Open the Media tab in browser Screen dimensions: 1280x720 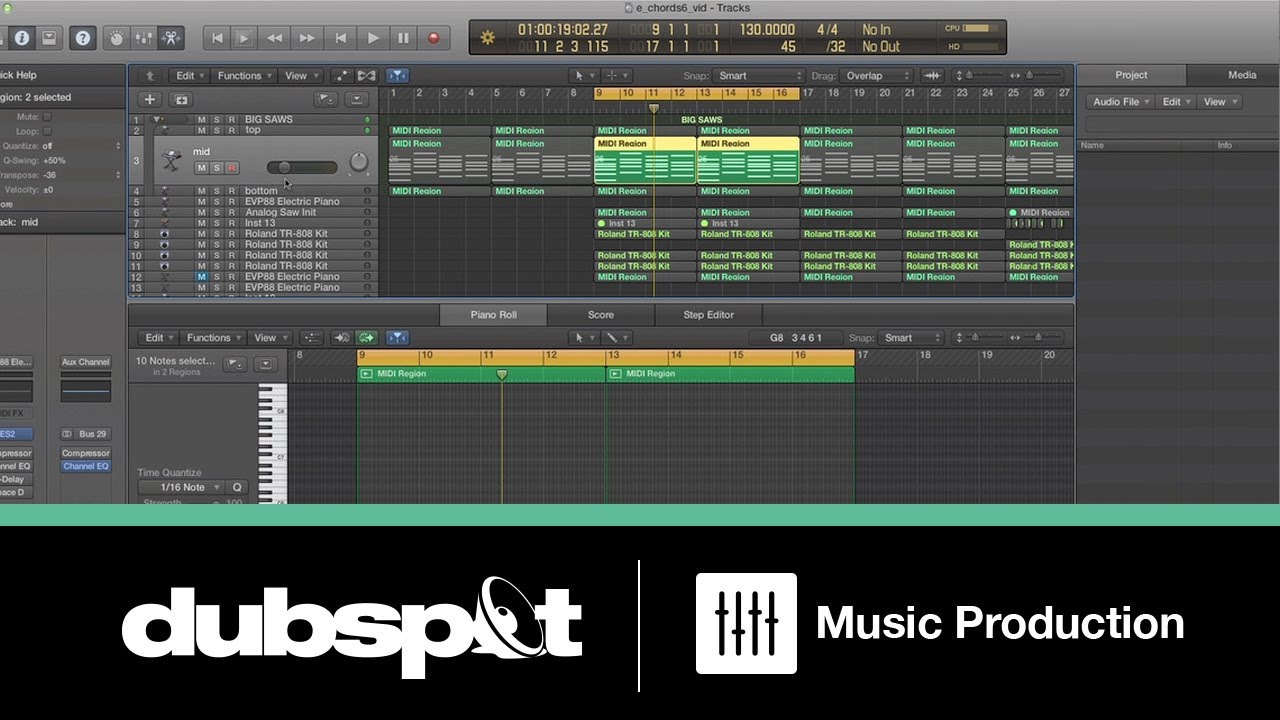pos(1242,75)
